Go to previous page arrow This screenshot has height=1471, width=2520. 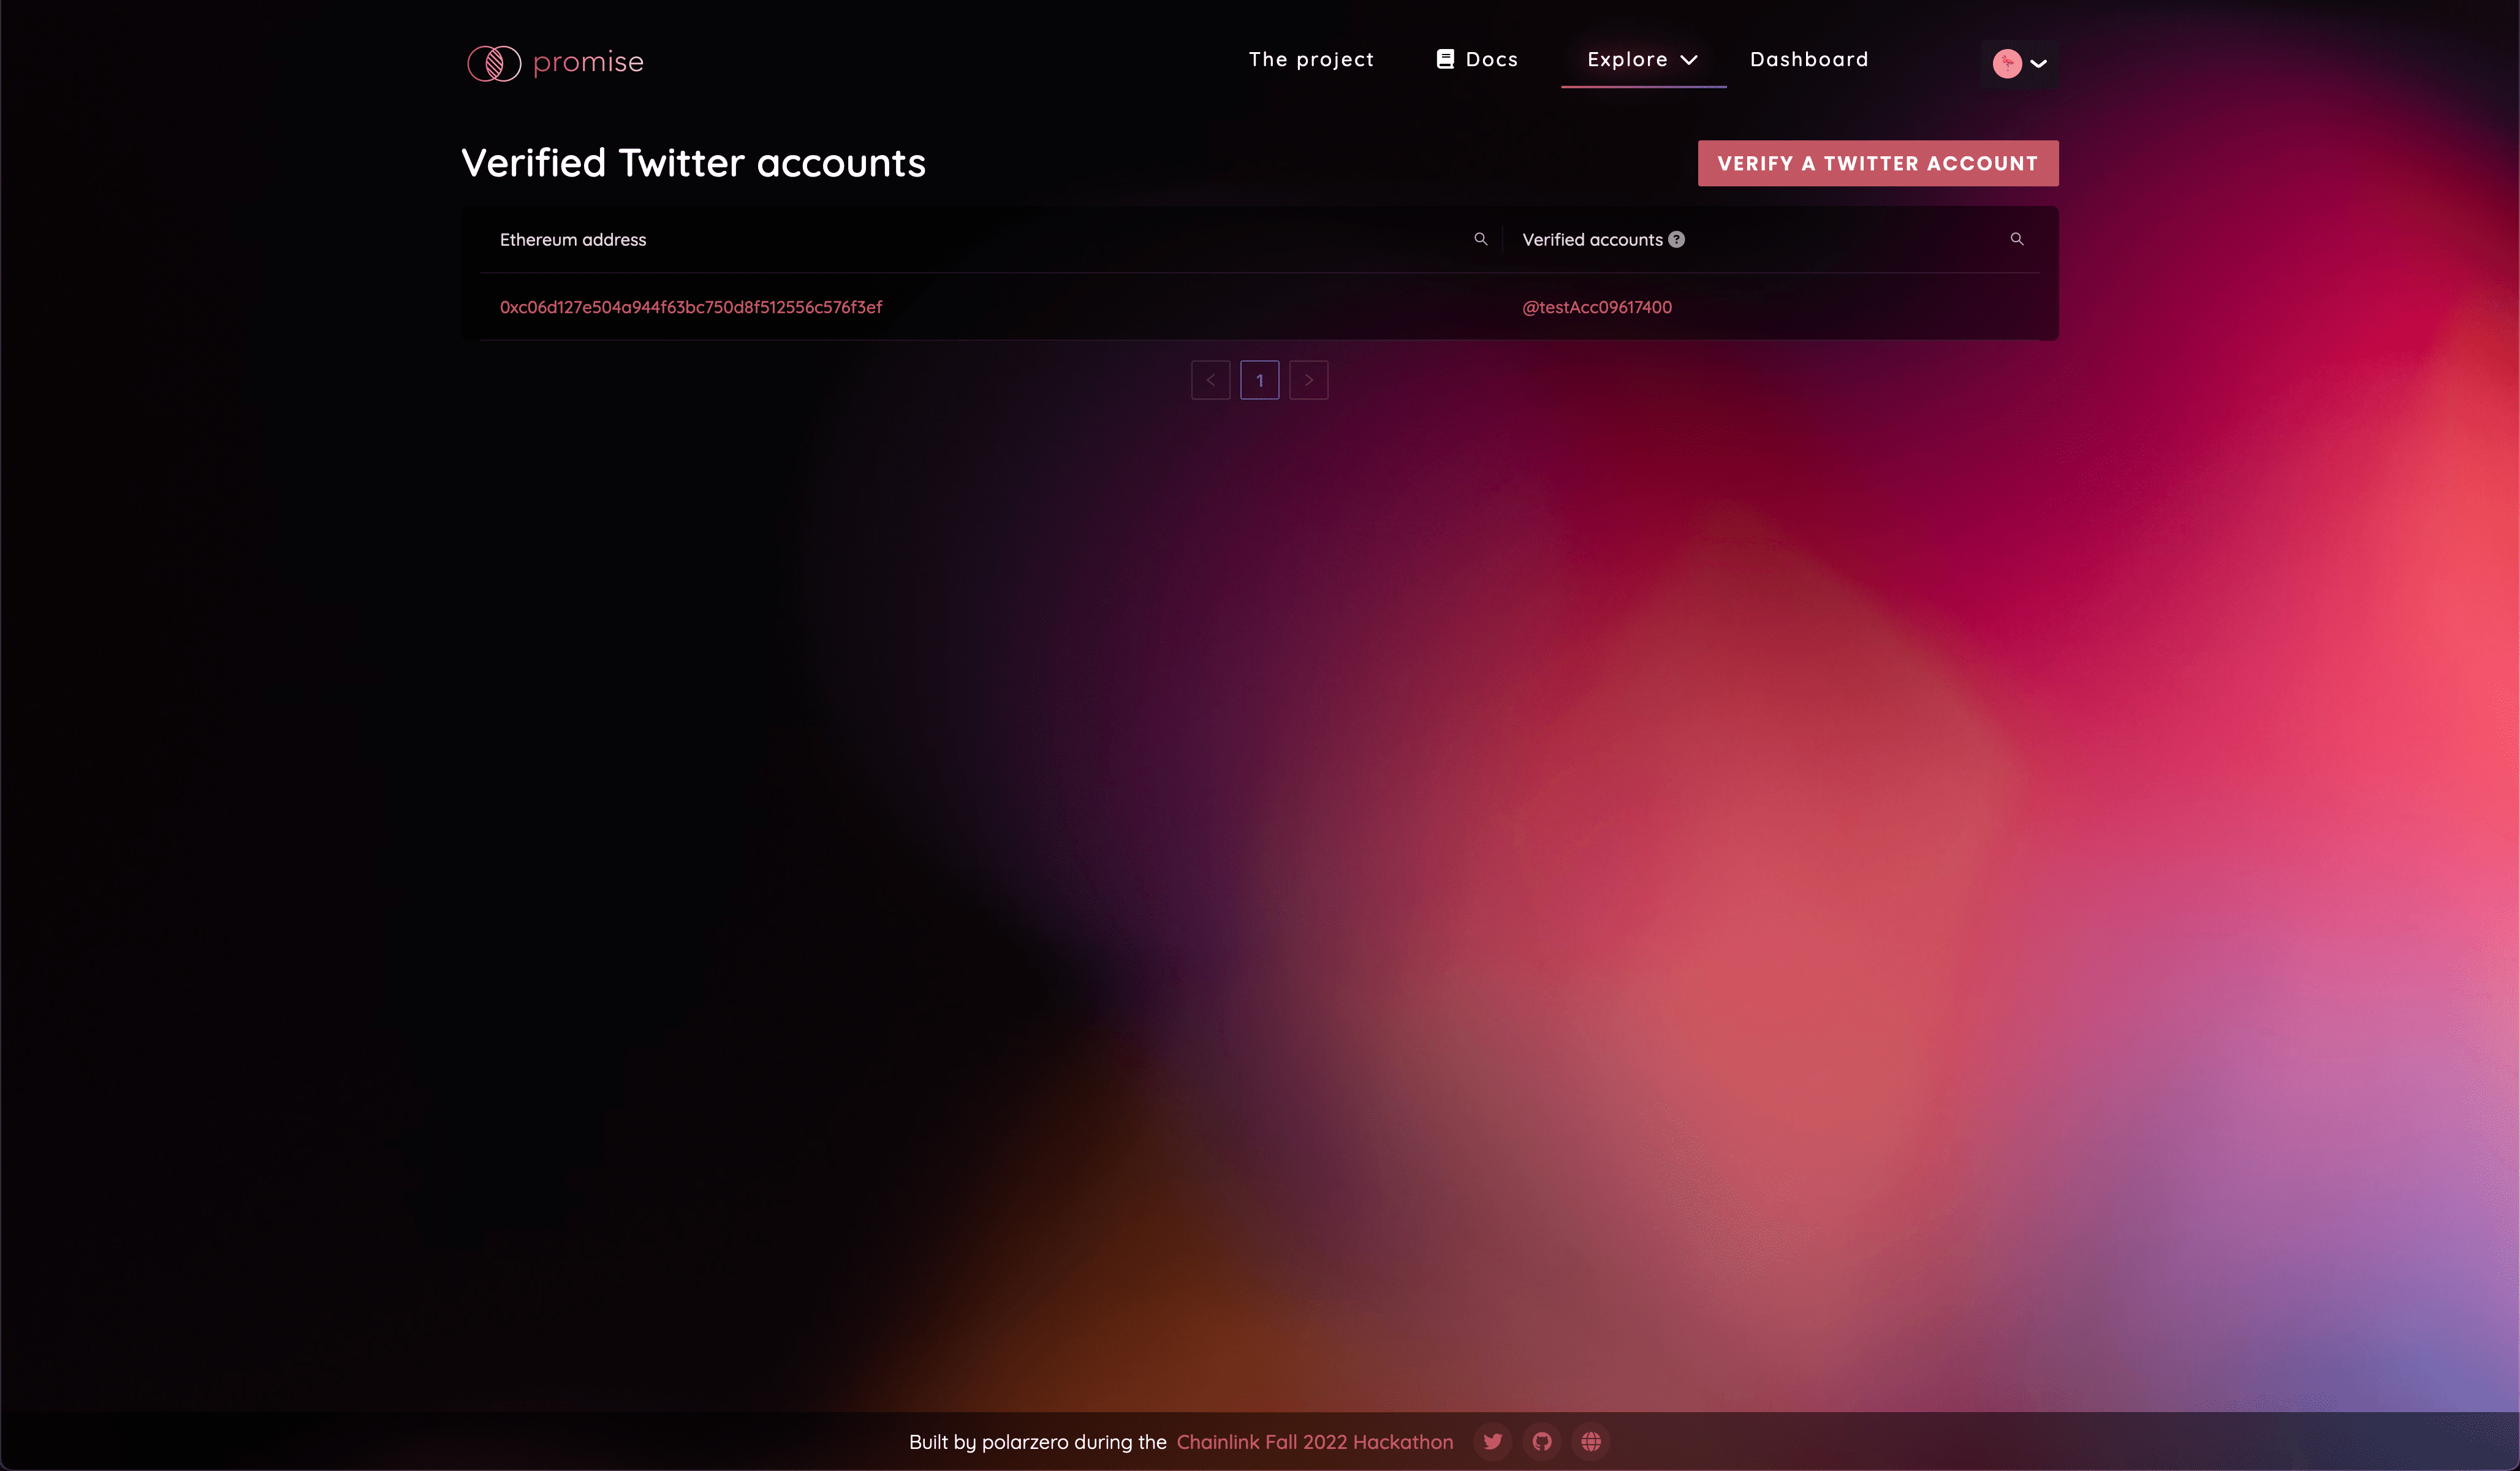point(1210,380)
